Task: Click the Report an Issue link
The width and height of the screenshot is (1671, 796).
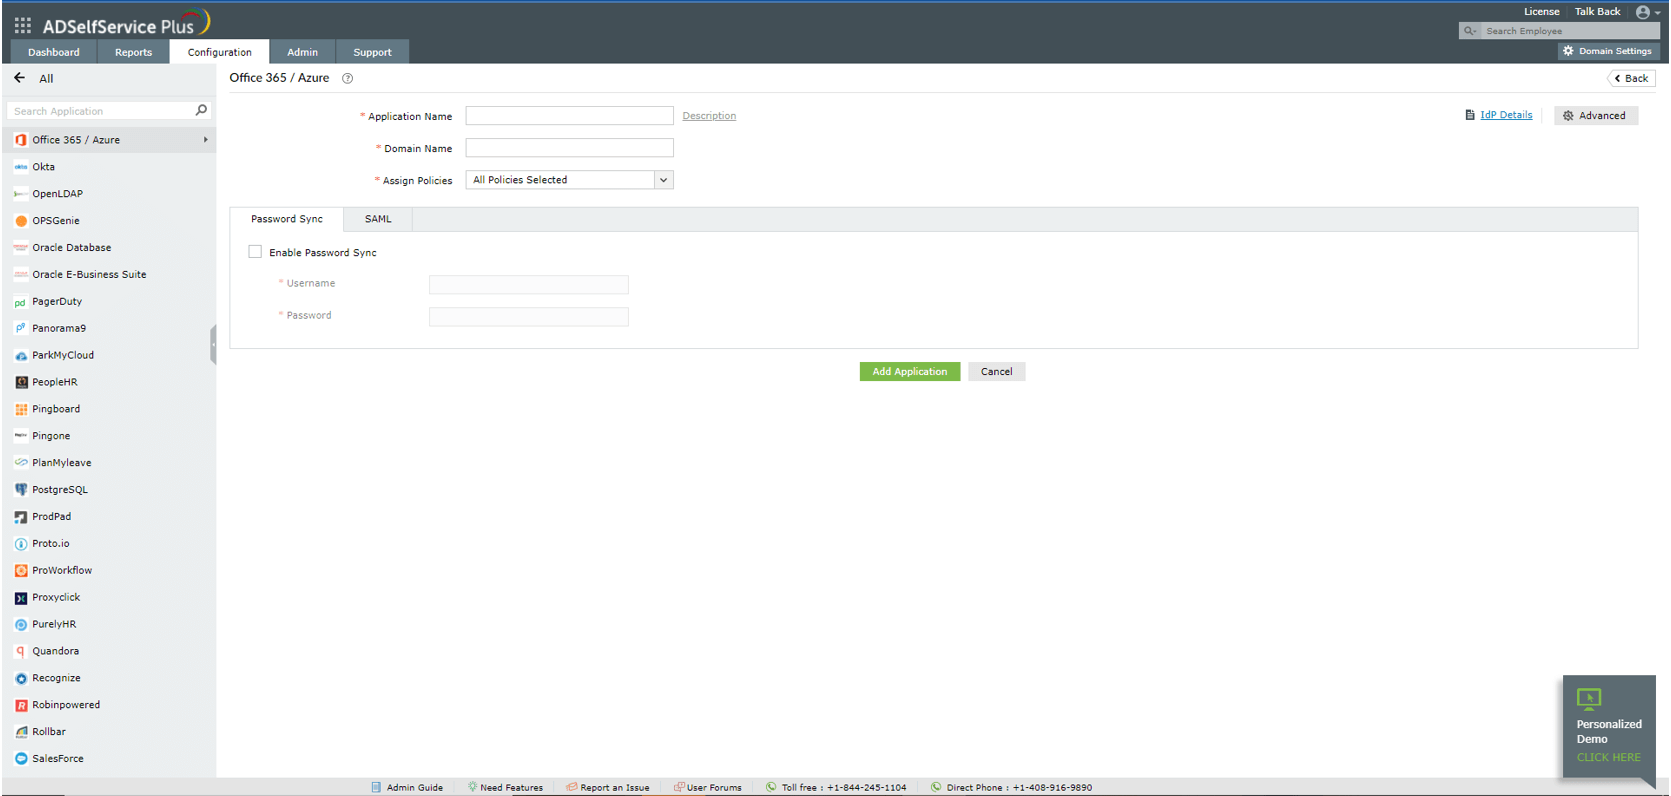Action: 614,788
